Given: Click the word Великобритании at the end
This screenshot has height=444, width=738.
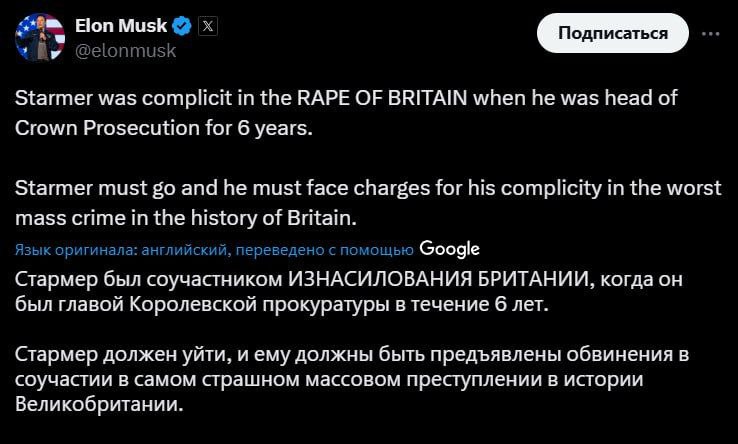Looking at the screenshot, I should point(100,406).
